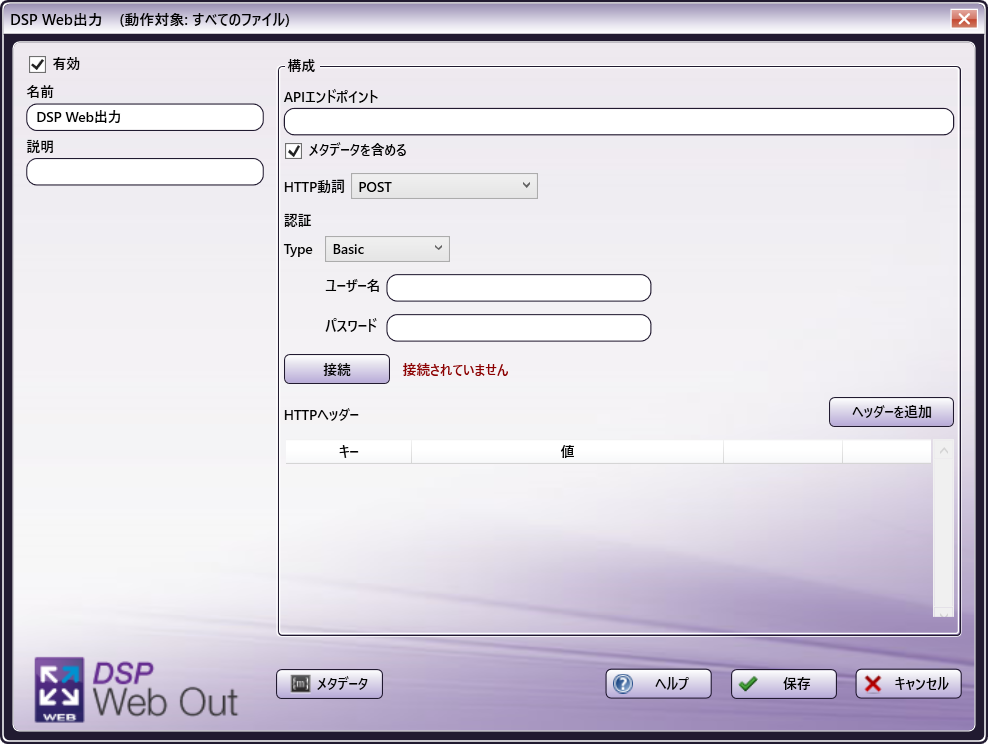Click the 値 column header
Image resolution: width=988 pixels, height=744 pixels.
pos(567,452)
